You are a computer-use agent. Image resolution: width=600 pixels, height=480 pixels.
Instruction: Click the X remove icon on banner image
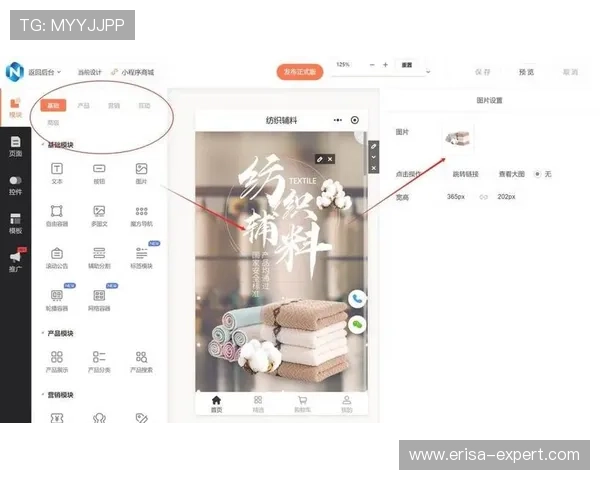pyautogui.click(x=330, y=159)
